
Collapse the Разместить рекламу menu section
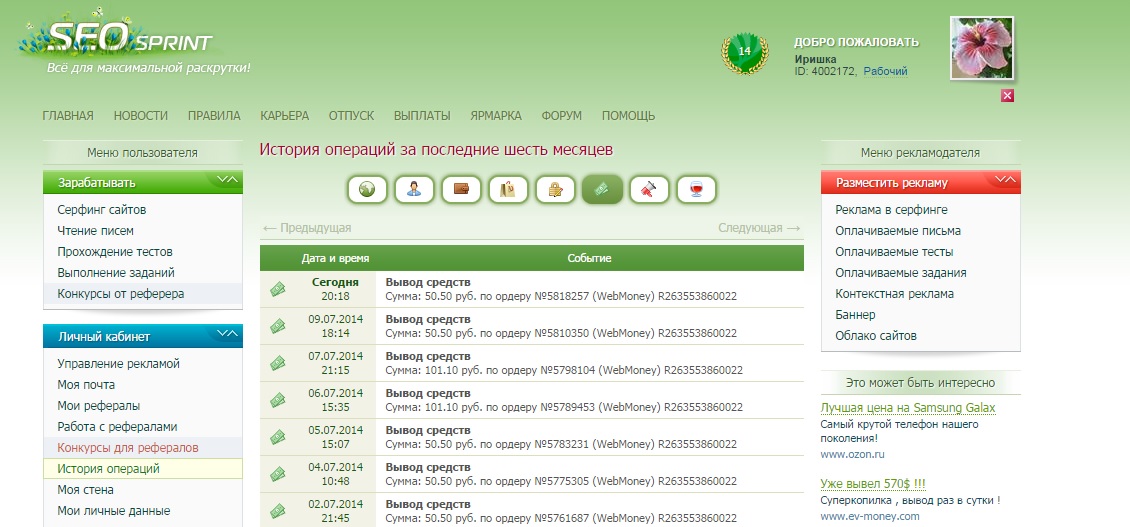click(x=1005, y=179)
